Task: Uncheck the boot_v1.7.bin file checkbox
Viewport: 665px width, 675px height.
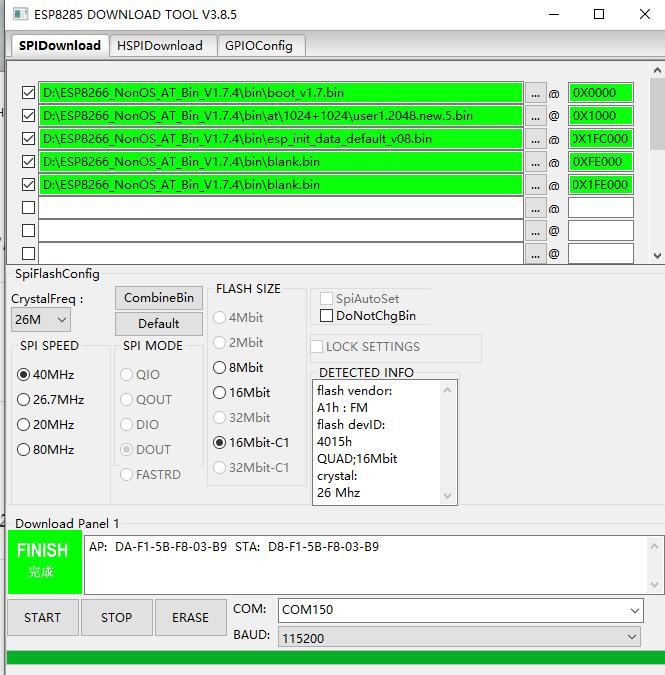Action: pos(28,93)
